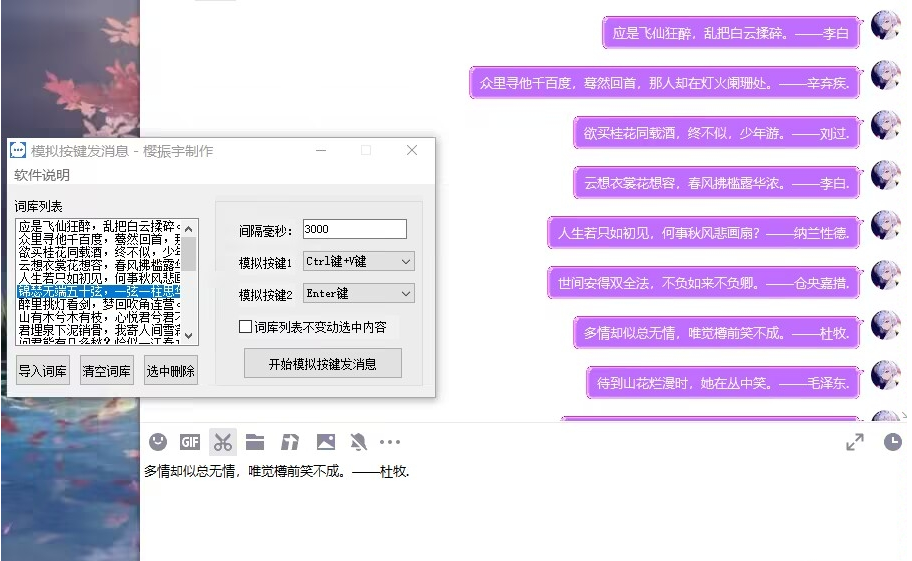This screenshot has width=912, height=561.
Task: Click 开始模拟按键发消息 button
Action: [x=323, y=364]
